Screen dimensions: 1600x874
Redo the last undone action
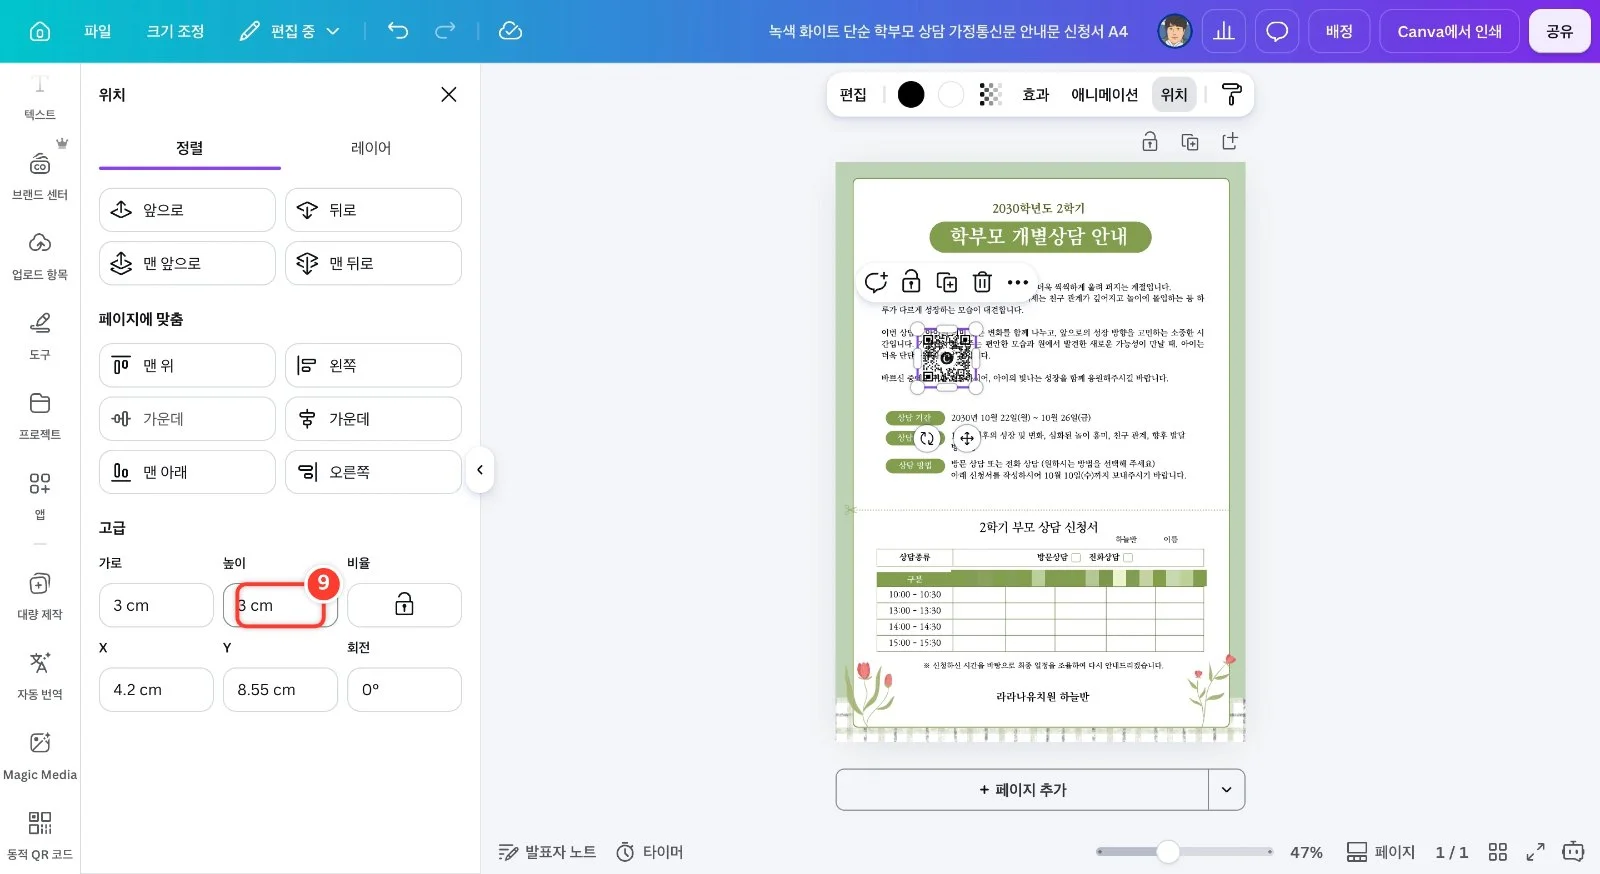pos(445,31)
